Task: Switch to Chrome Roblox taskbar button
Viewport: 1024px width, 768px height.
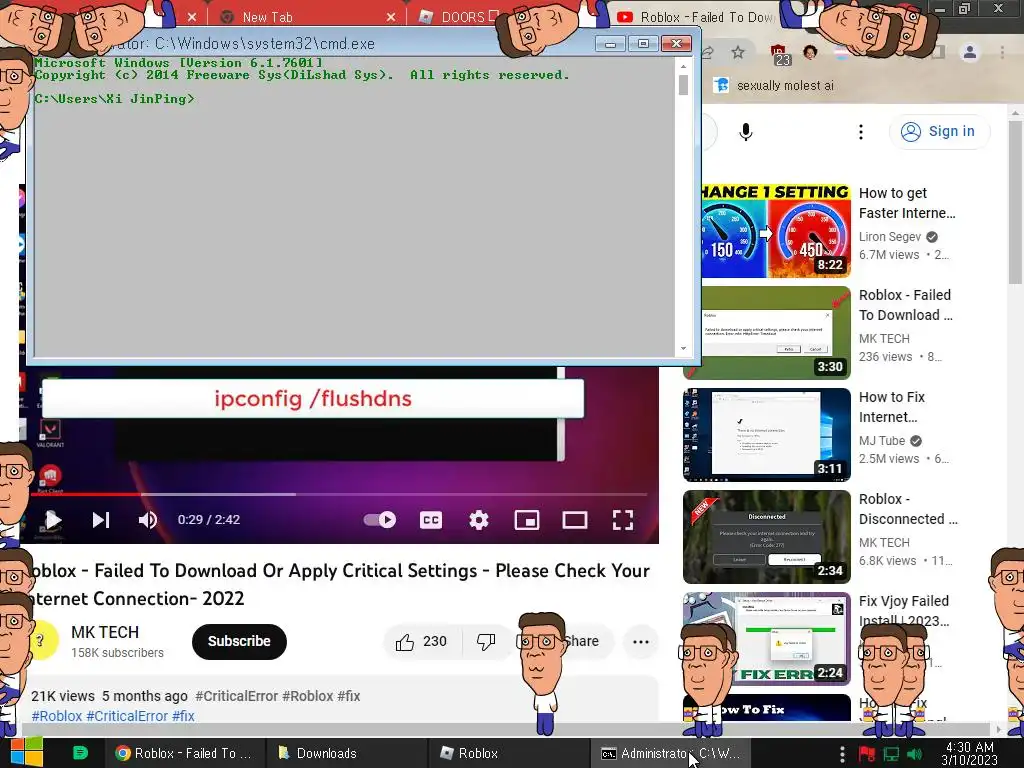Action: tap(183, 753)
